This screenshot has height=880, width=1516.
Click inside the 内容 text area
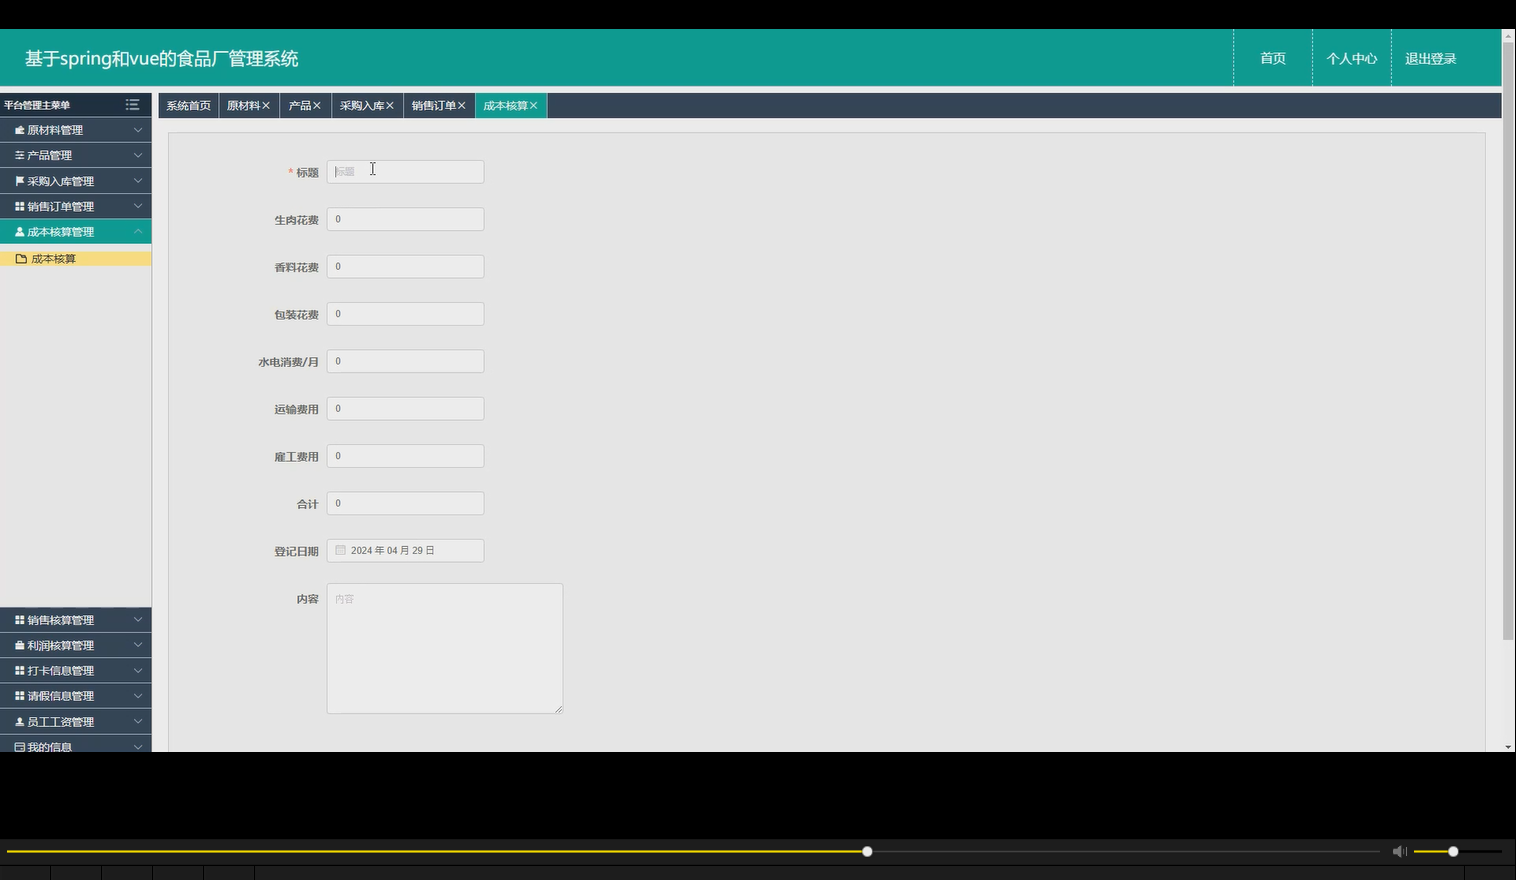tap(445, 648)
